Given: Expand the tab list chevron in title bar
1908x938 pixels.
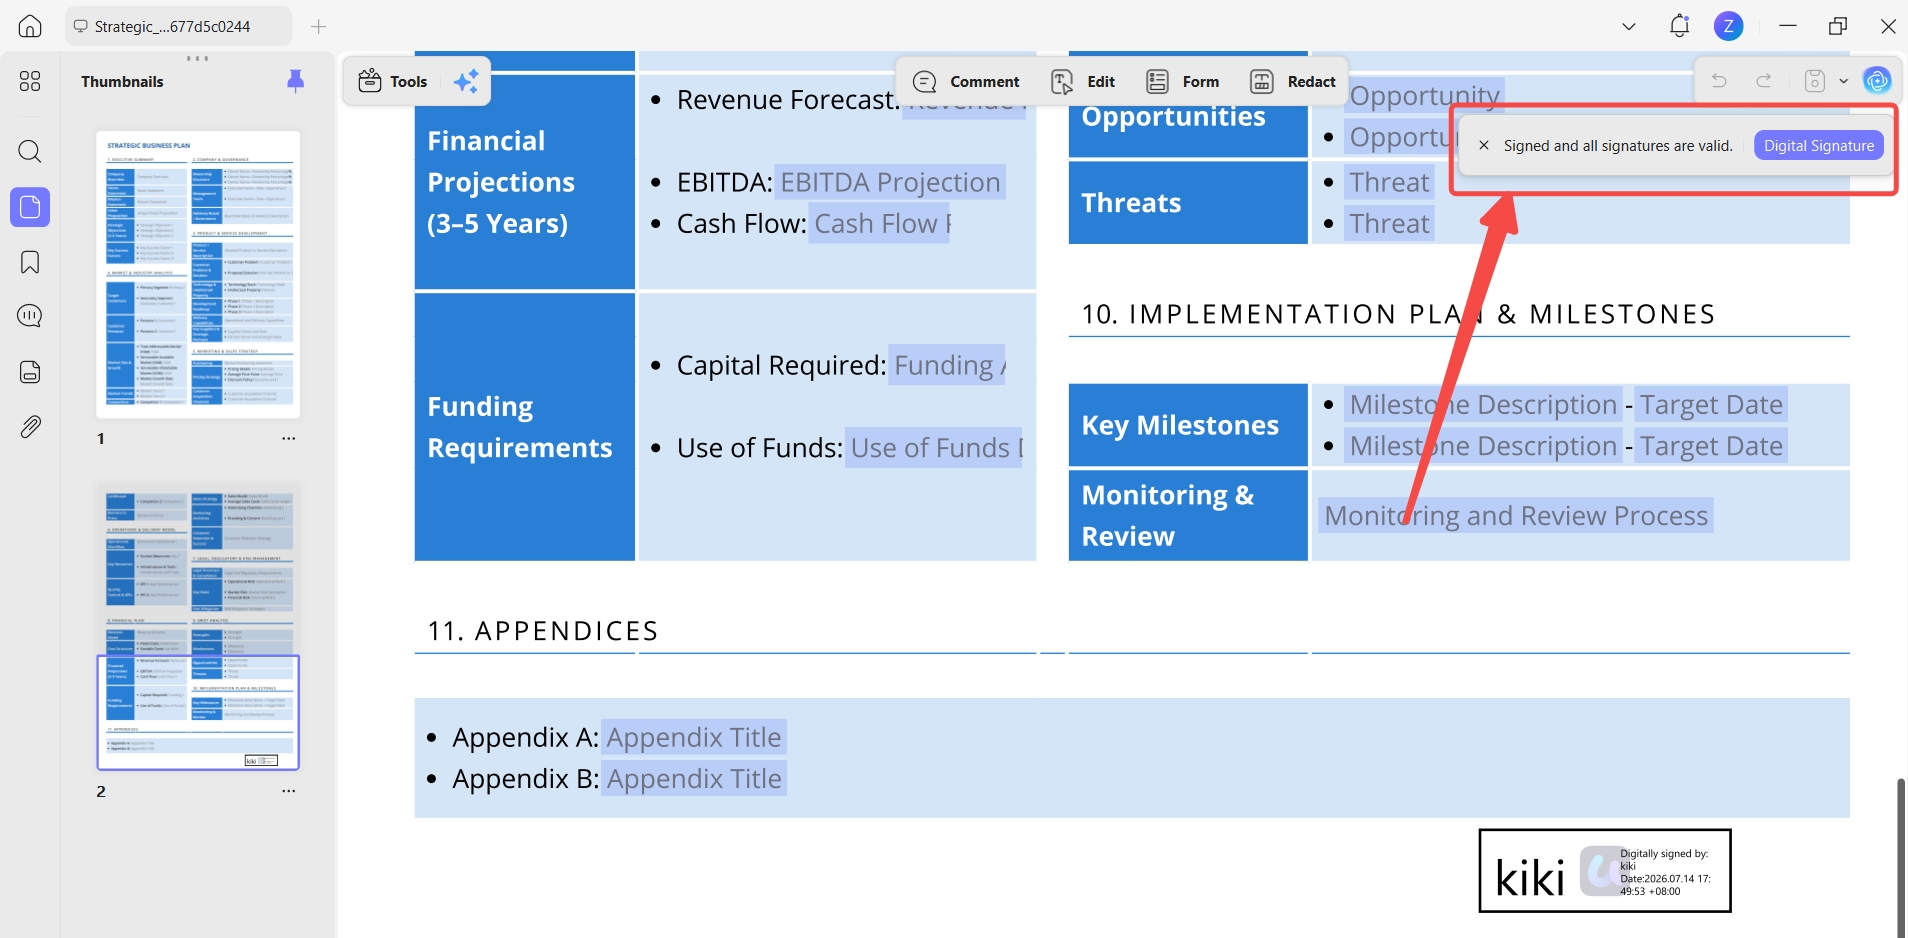Looking at the screenshot, I should 1629,27.
